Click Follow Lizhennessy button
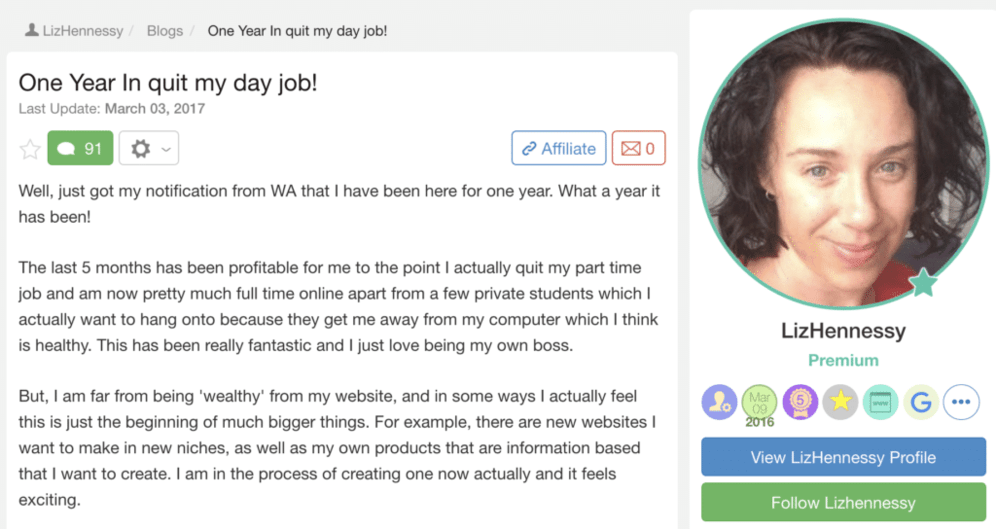The height and width of the screenshot is (529, 996). (x=843, y=502)
